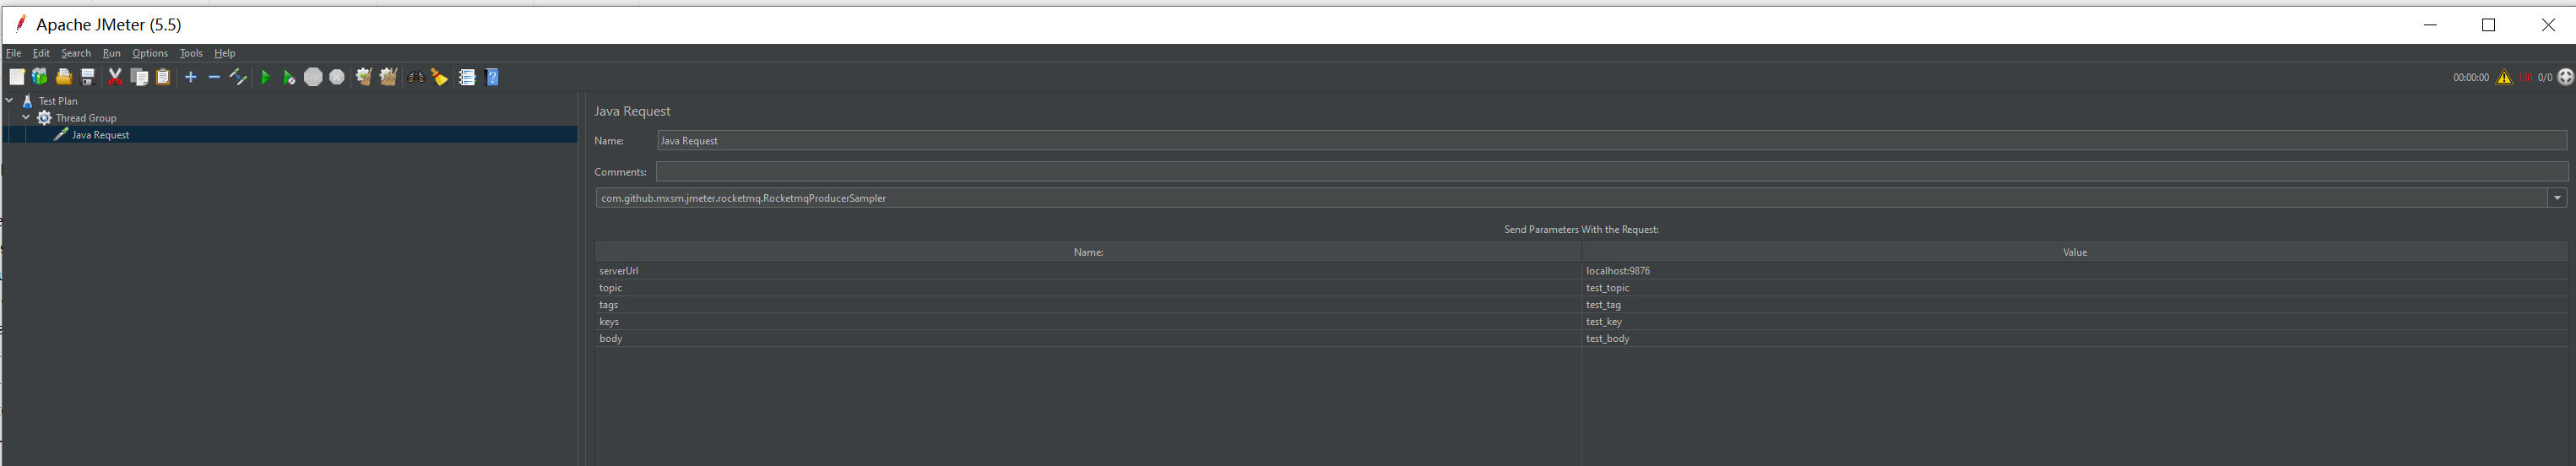The height and width of the screenshot is (466, 2576).
Task: Open the function helper dialog icon
Action: [x=467, y=77]
